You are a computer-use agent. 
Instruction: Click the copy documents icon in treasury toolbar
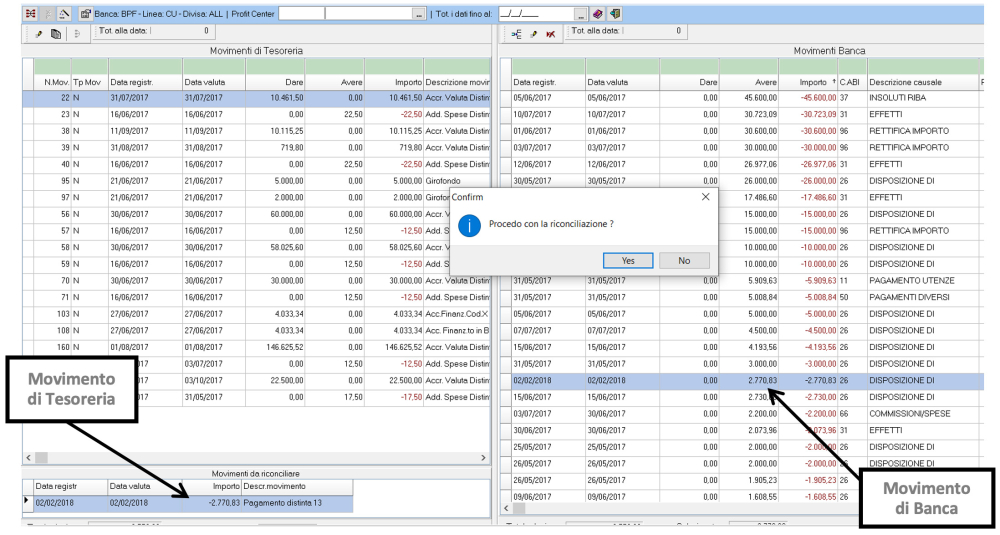point(57,34)
